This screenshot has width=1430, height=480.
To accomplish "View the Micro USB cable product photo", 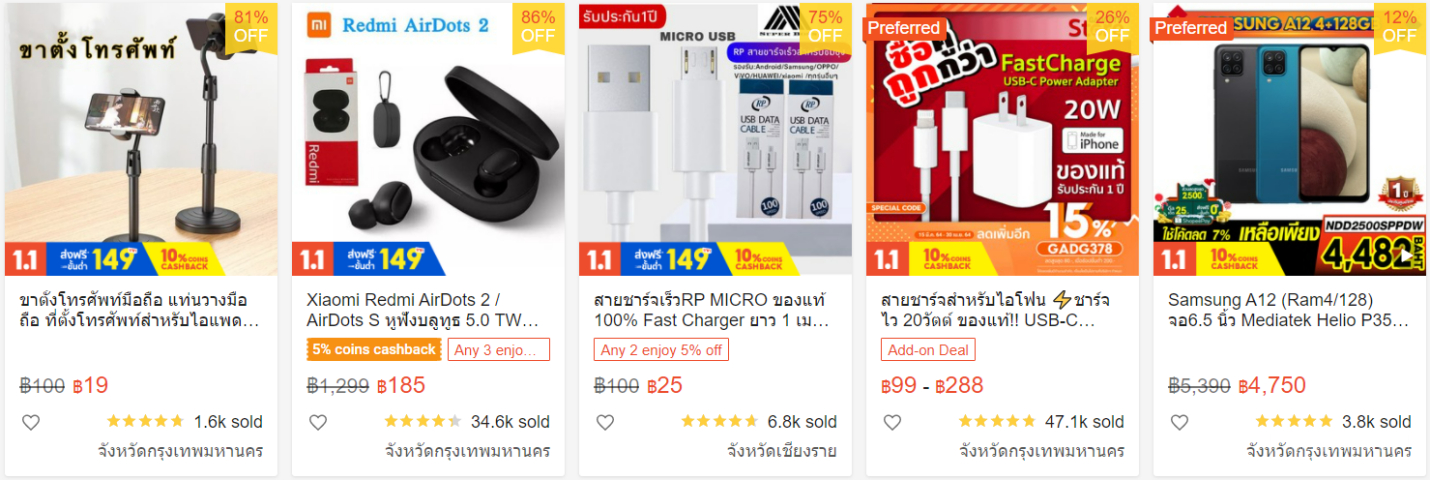I will tap(715, 140).
